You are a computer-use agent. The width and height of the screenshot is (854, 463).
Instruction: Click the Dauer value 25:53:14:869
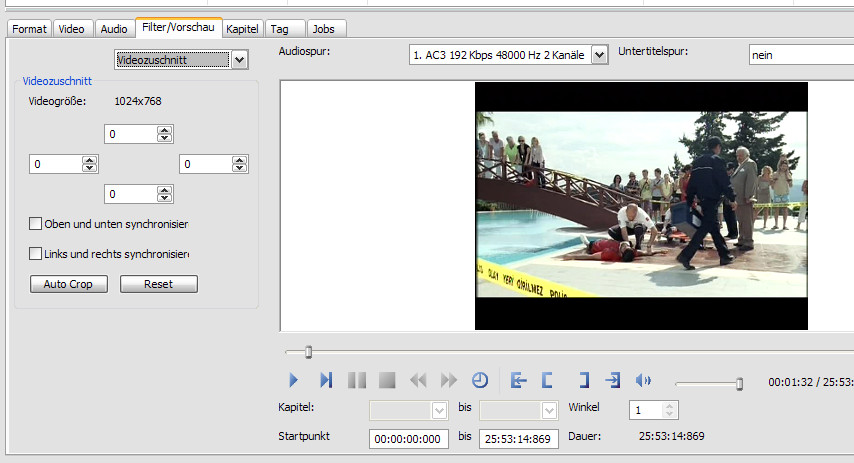[672, 436]
